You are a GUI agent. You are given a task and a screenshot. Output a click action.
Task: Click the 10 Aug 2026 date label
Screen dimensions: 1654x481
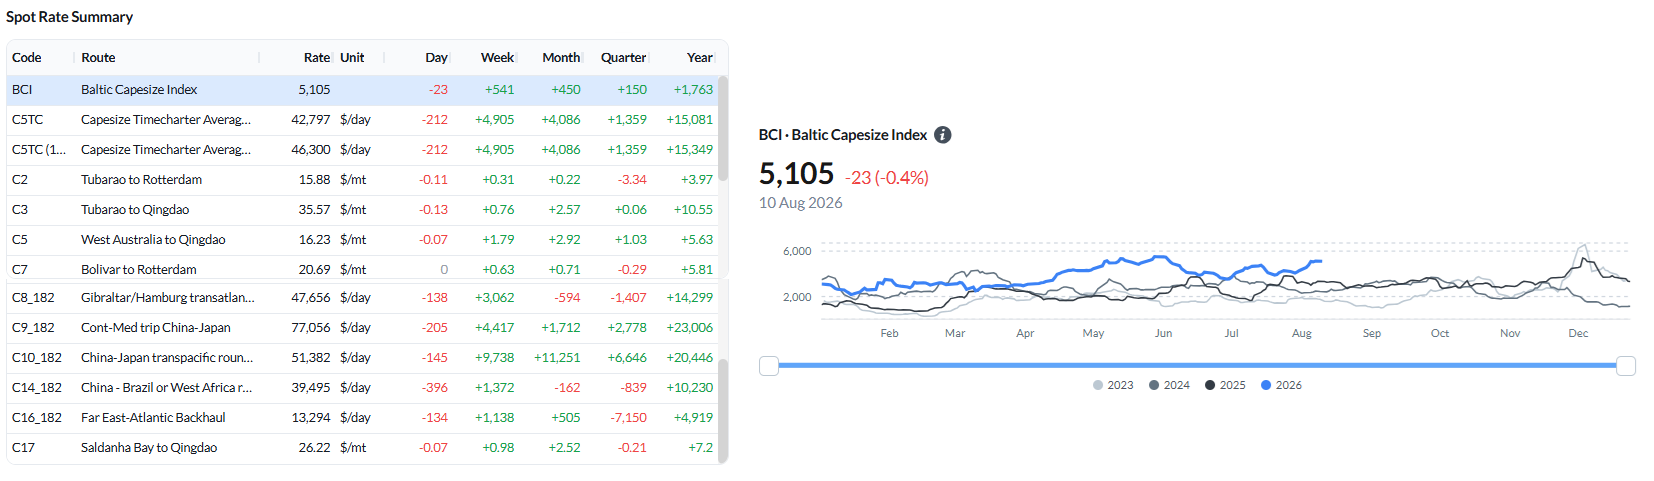point(801,203)
